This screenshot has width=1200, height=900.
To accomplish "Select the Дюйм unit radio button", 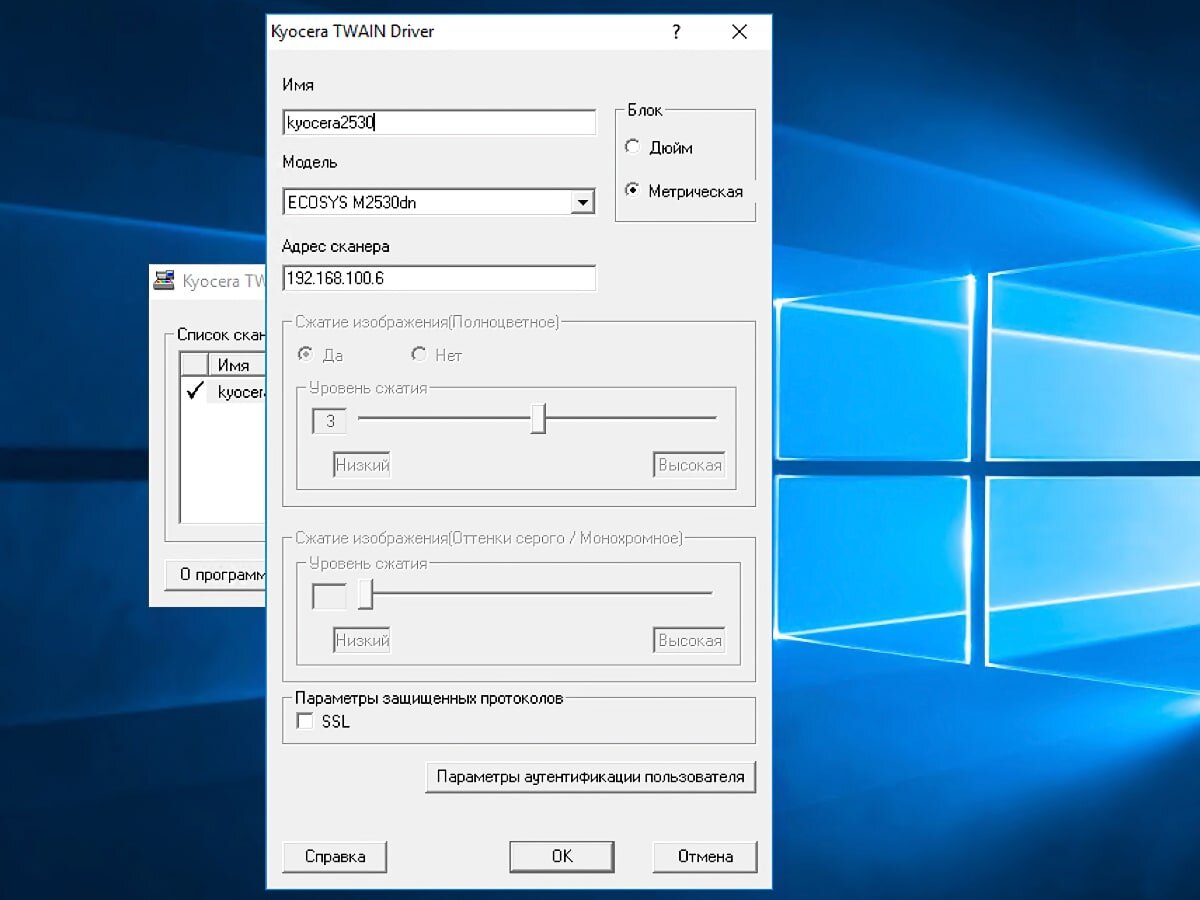I will [x=632, y=147].
